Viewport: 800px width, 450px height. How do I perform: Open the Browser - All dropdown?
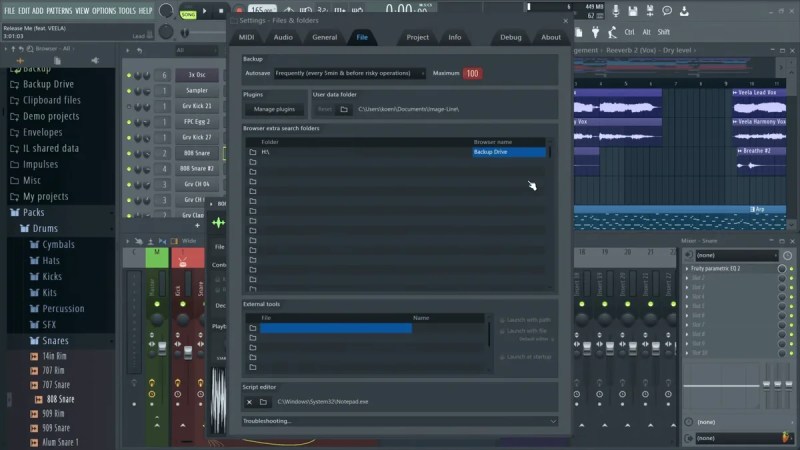(56, 49)
